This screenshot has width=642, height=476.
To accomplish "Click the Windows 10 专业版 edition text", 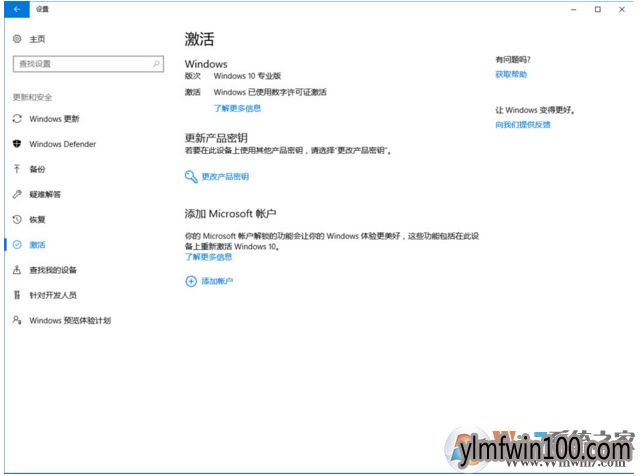I will click(x=247, y=76).
